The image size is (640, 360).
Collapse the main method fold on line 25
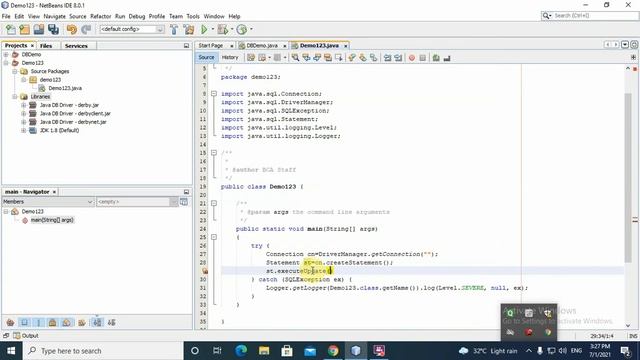click(x=213, y=237)
